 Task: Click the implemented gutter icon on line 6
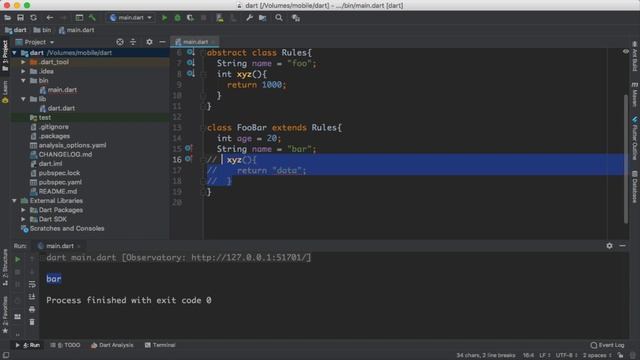point(191,52)
